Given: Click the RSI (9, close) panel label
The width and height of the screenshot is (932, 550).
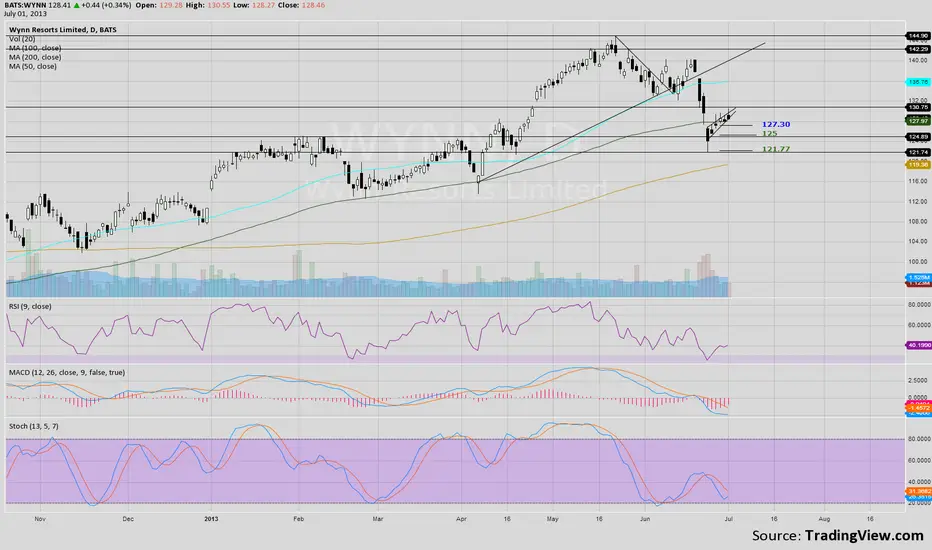Looking at the screenshot, I should tap(30, 306).
